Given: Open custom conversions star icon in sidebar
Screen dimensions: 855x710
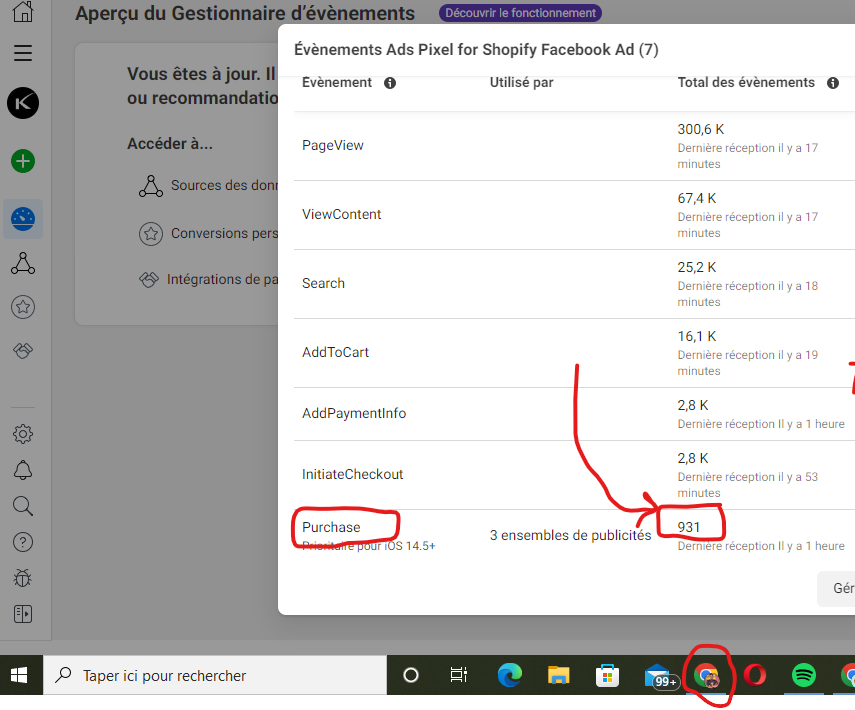Looking at the screenshot, I should (x=23, y=307).
